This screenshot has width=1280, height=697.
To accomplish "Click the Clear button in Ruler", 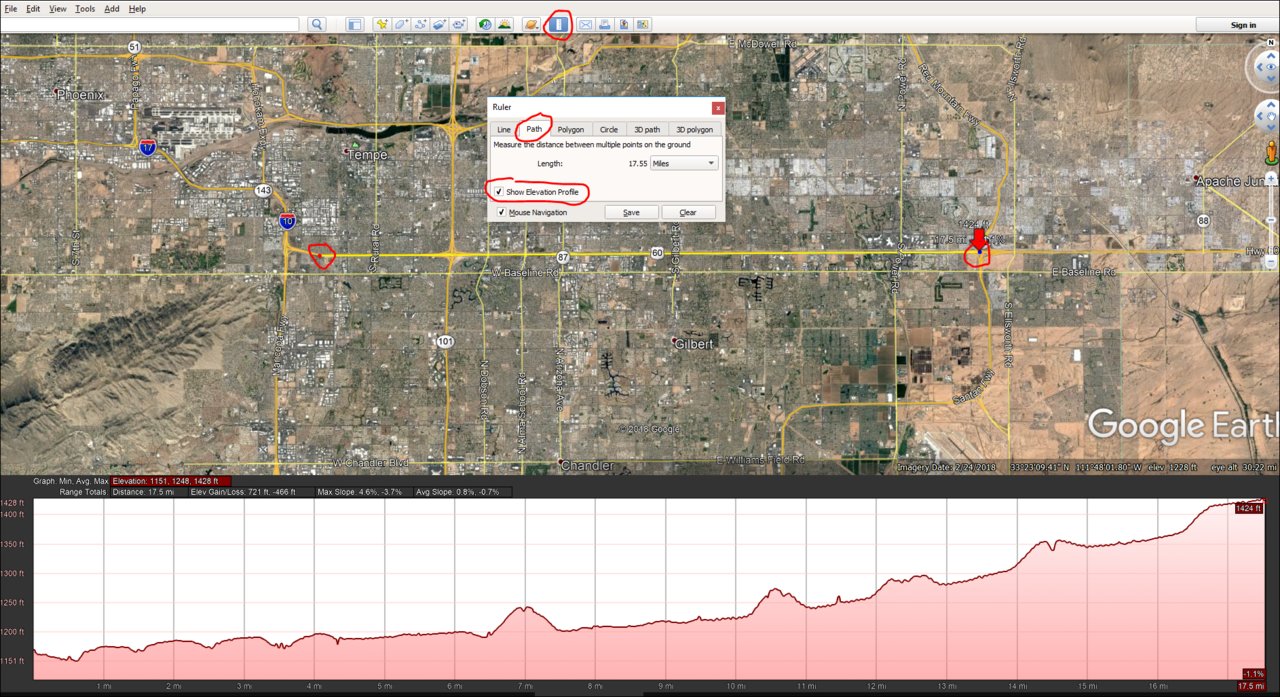I will pos(688,212).
